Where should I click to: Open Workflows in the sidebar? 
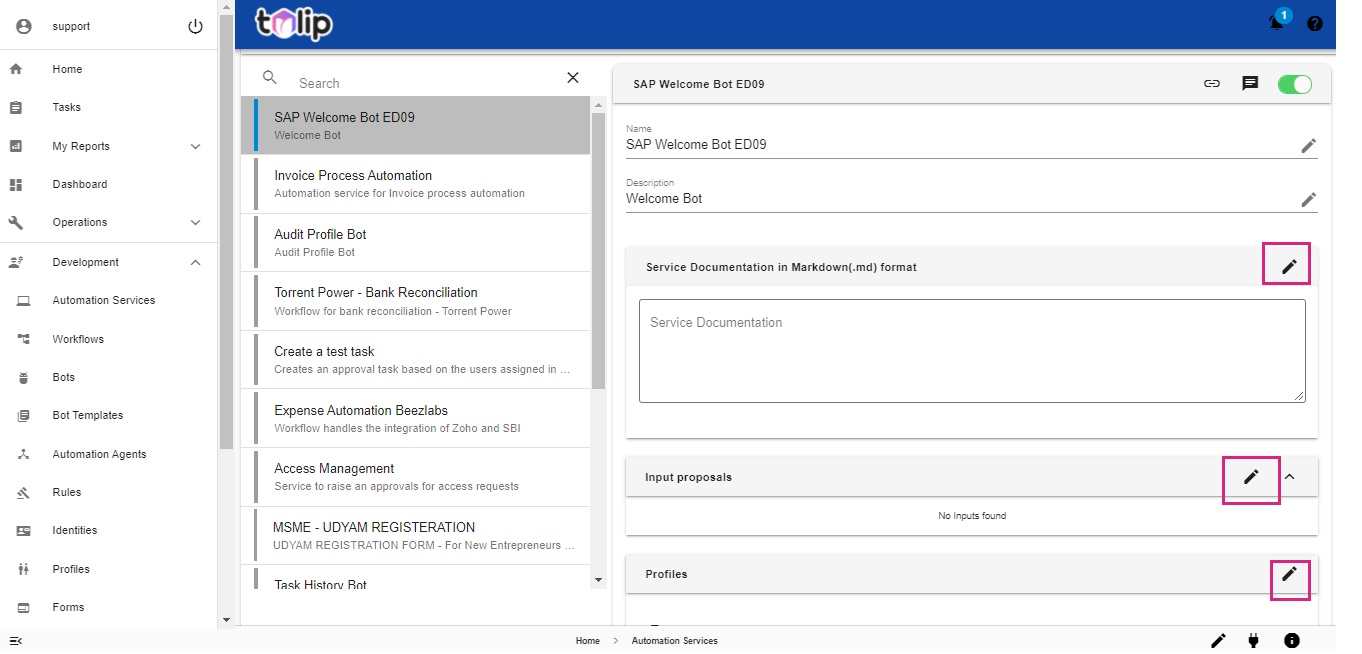[78, 339]
